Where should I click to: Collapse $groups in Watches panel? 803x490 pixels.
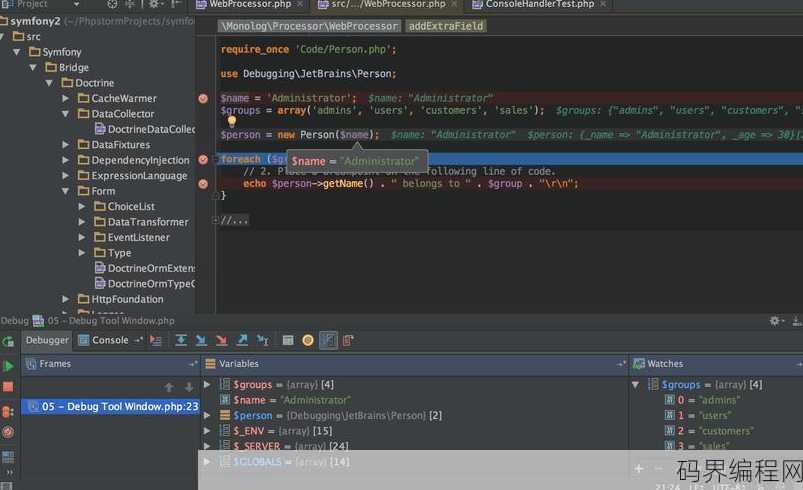(636, 385)
